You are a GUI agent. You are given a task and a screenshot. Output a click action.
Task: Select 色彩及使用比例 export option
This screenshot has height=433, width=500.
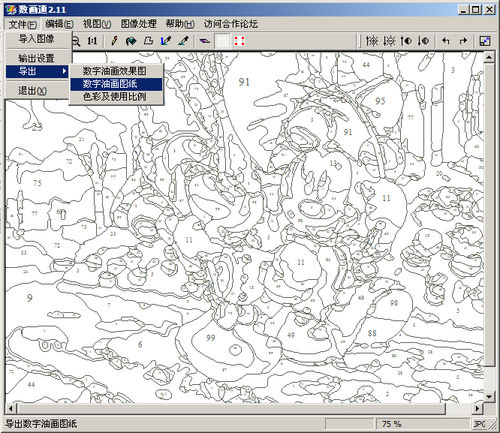pos(116,97)
